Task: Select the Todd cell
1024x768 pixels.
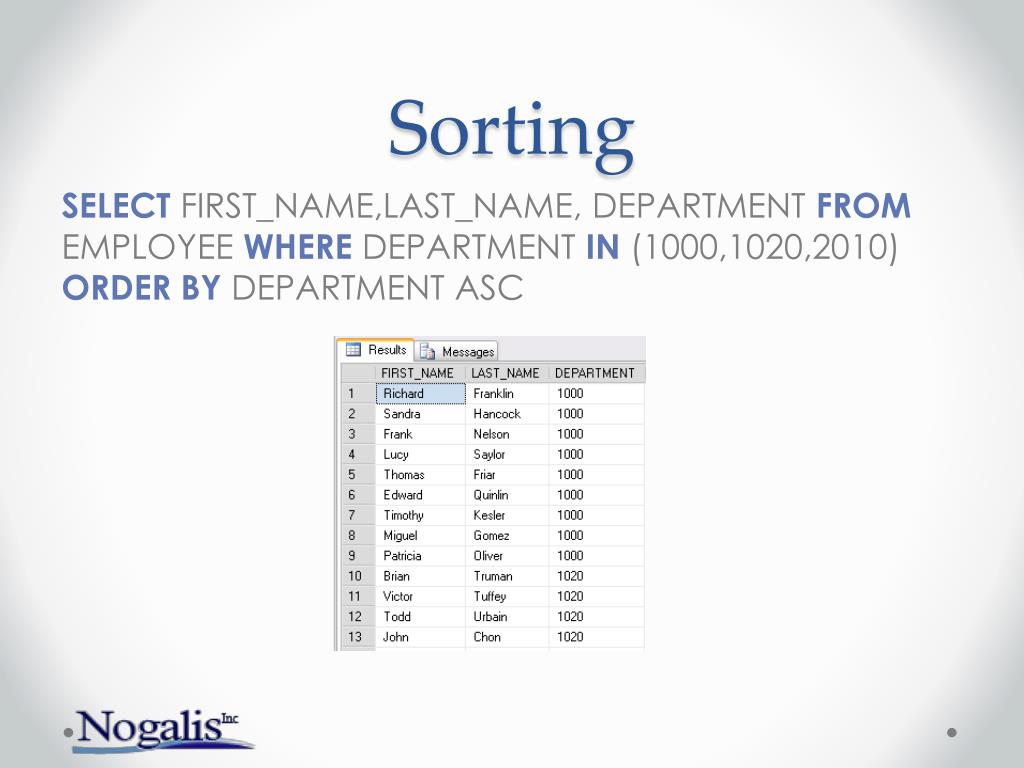Action: [x=421, y=616]
